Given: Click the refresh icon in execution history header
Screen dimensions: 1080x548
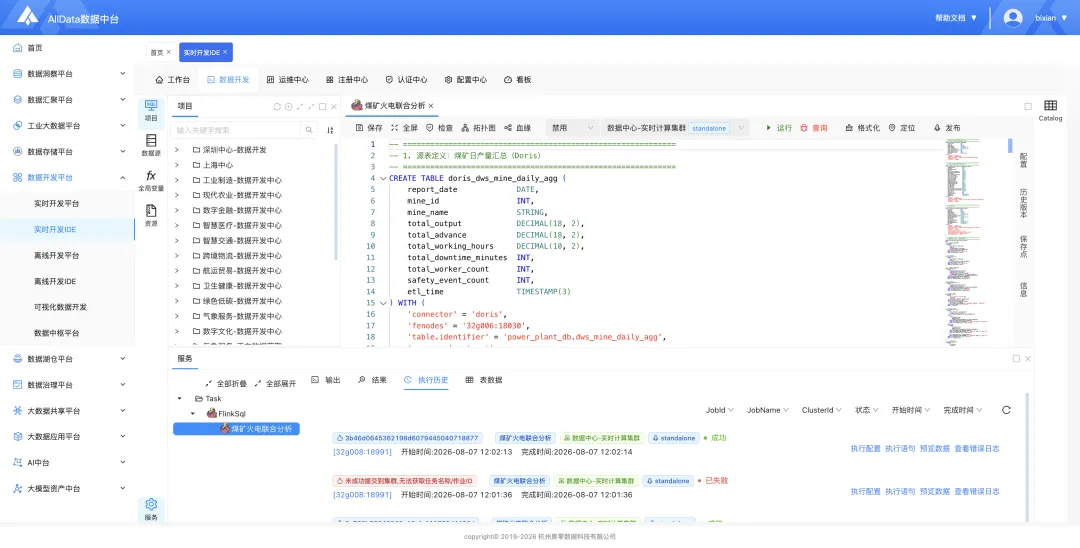Looking at the screenshot, I should (1006, 410).
